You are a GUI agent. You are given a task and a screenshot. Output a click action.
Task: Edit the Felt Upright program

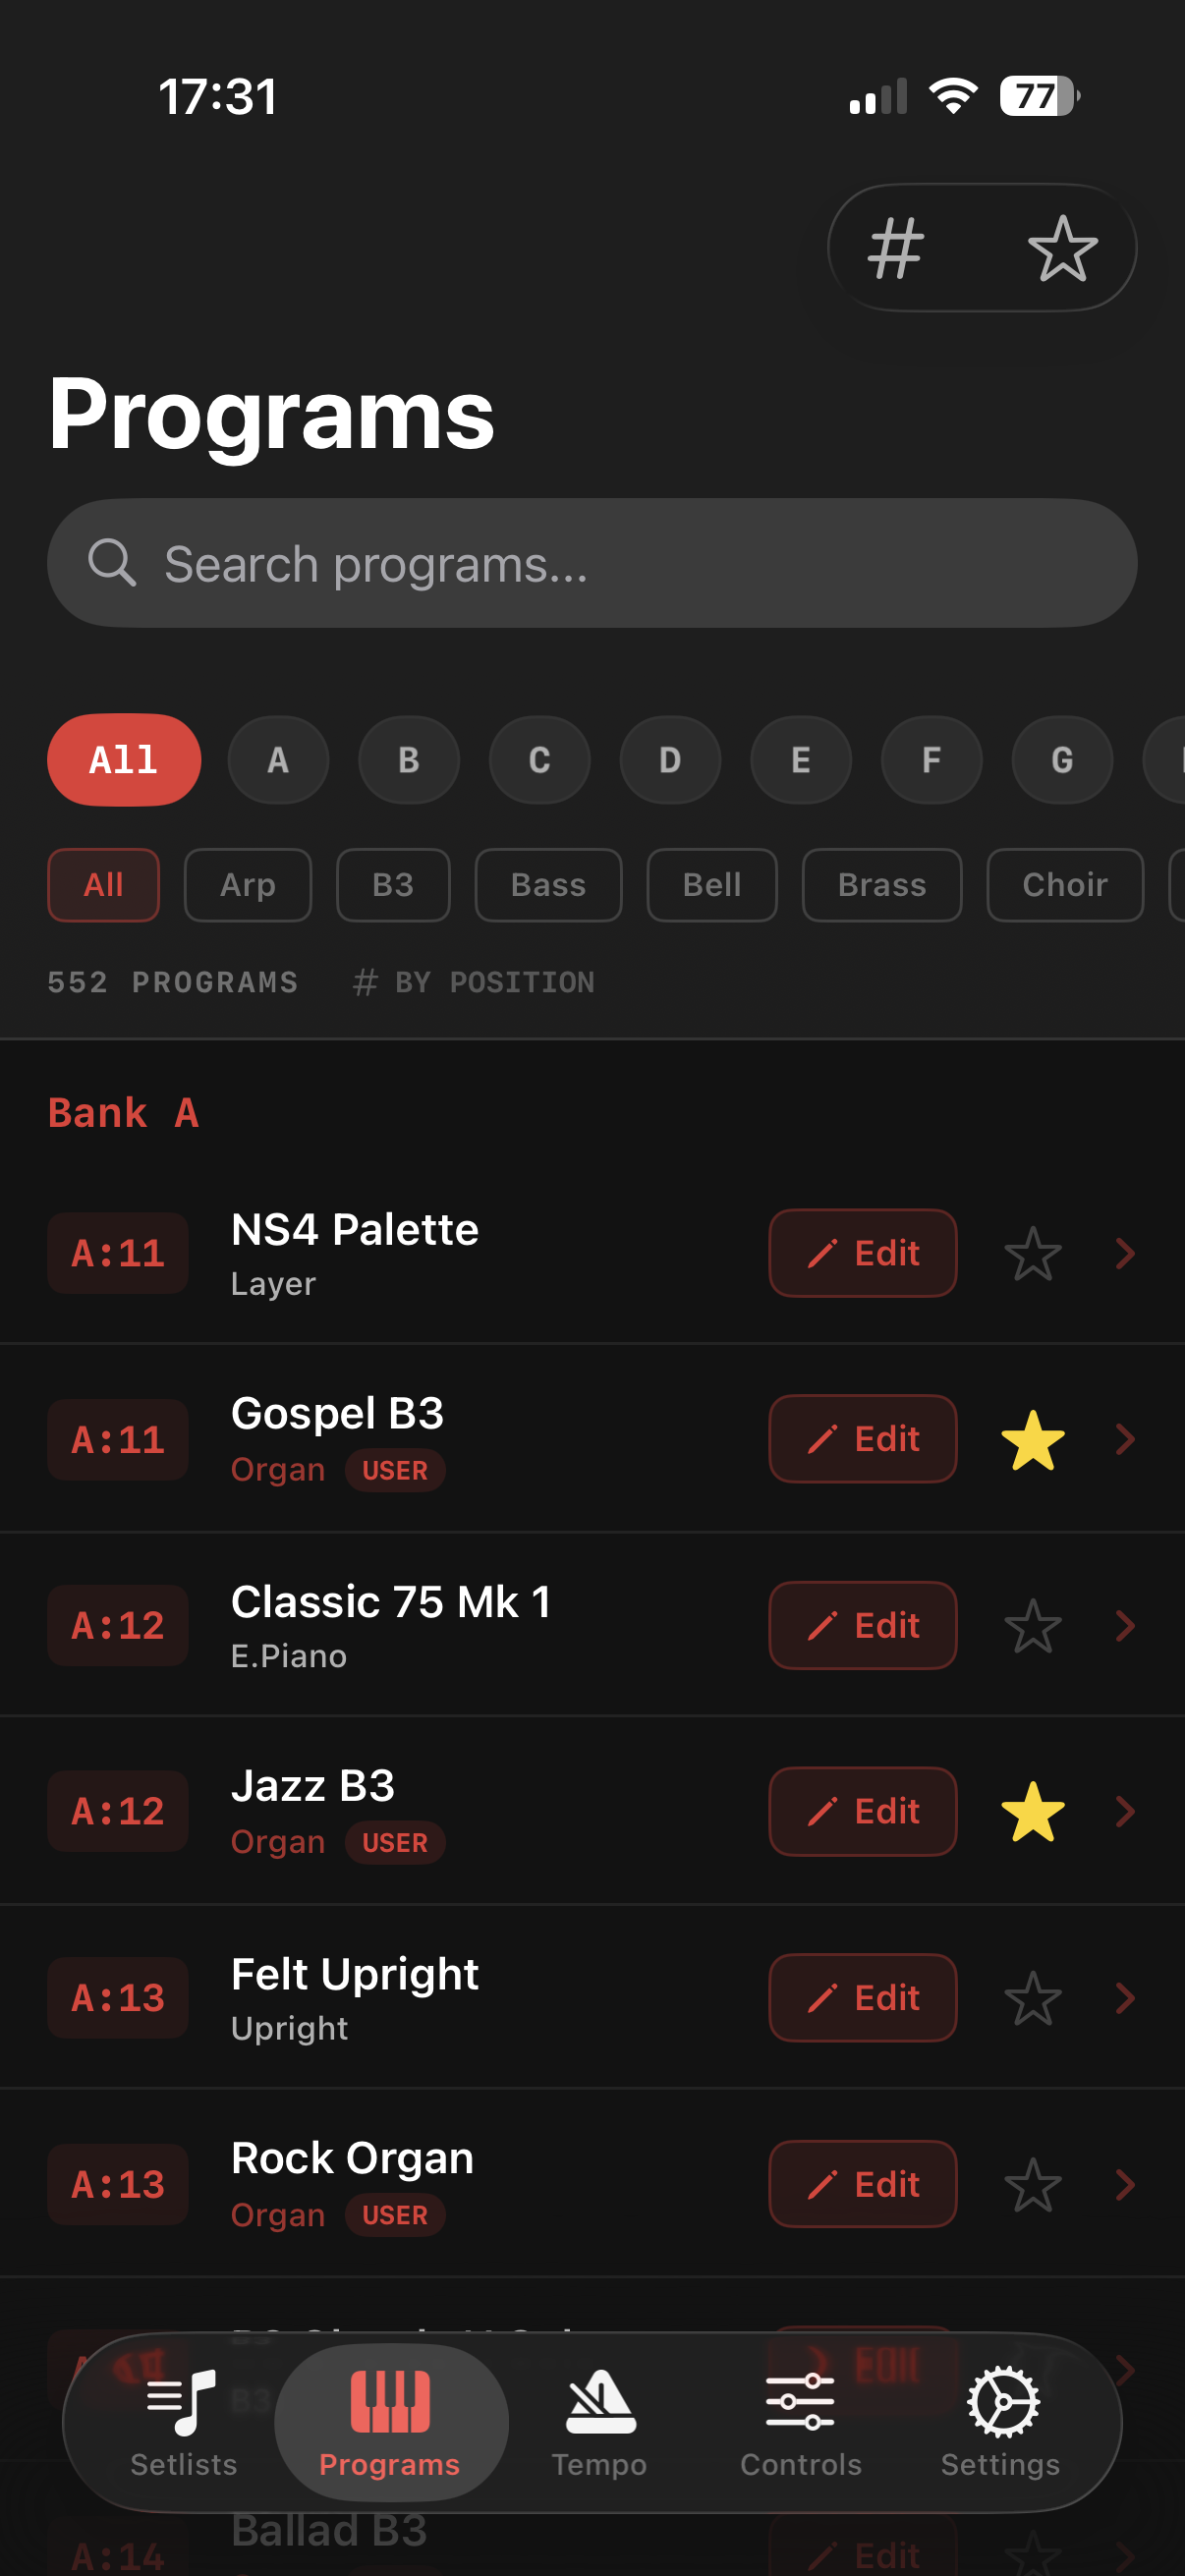tap(862, 1998)
